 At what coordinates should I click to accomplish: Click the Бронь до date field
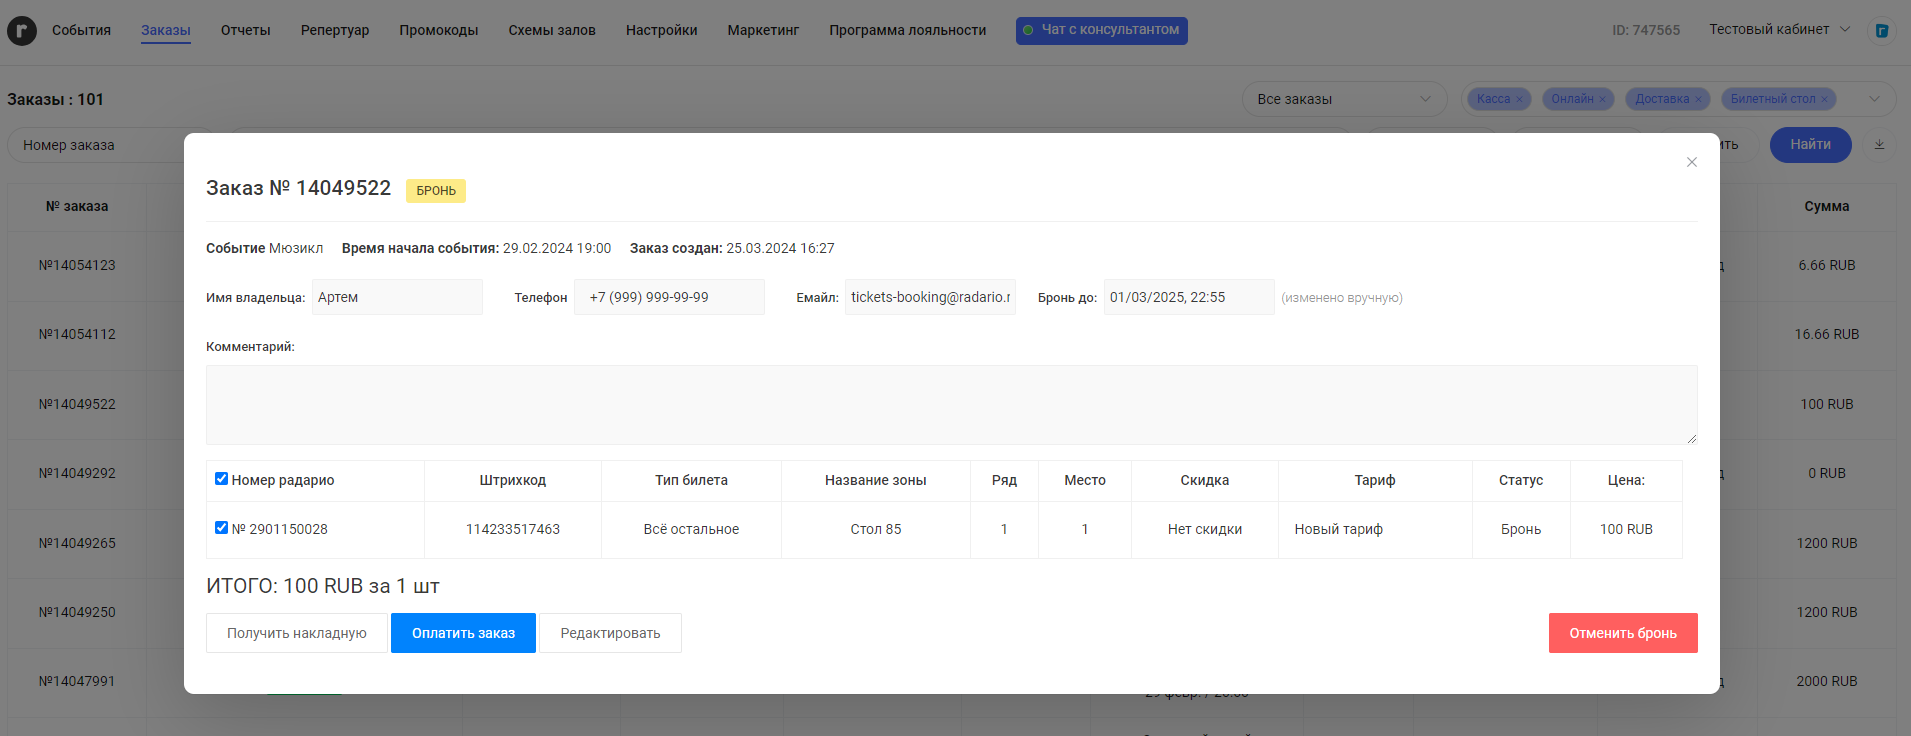pyautogui.click(x=1189, y=297)
